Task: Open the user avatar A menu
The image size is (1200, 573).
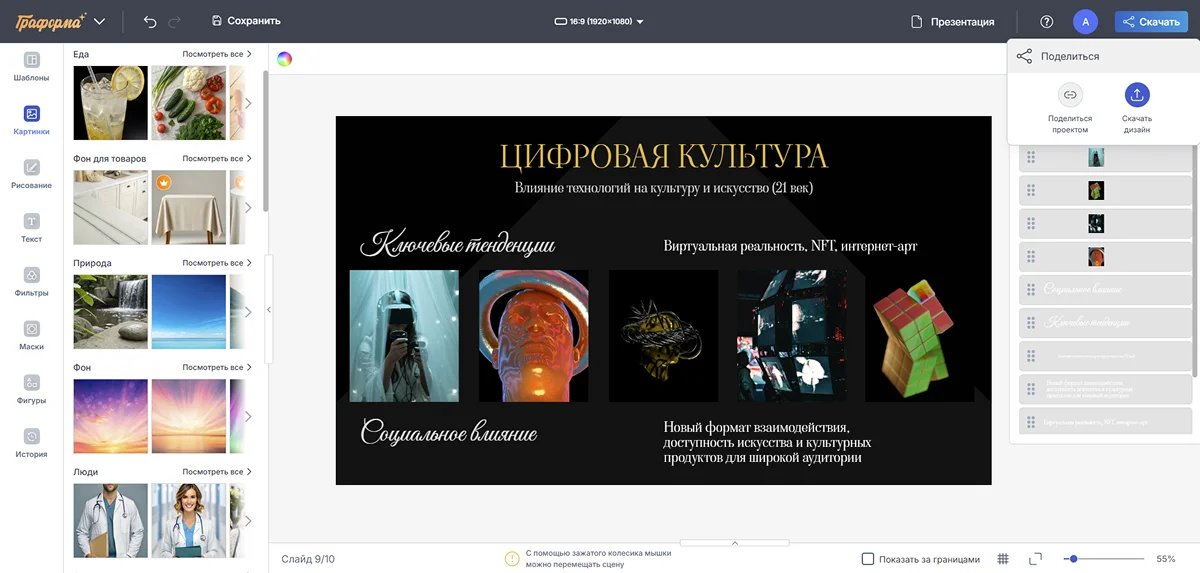Action: (1085, 21)
